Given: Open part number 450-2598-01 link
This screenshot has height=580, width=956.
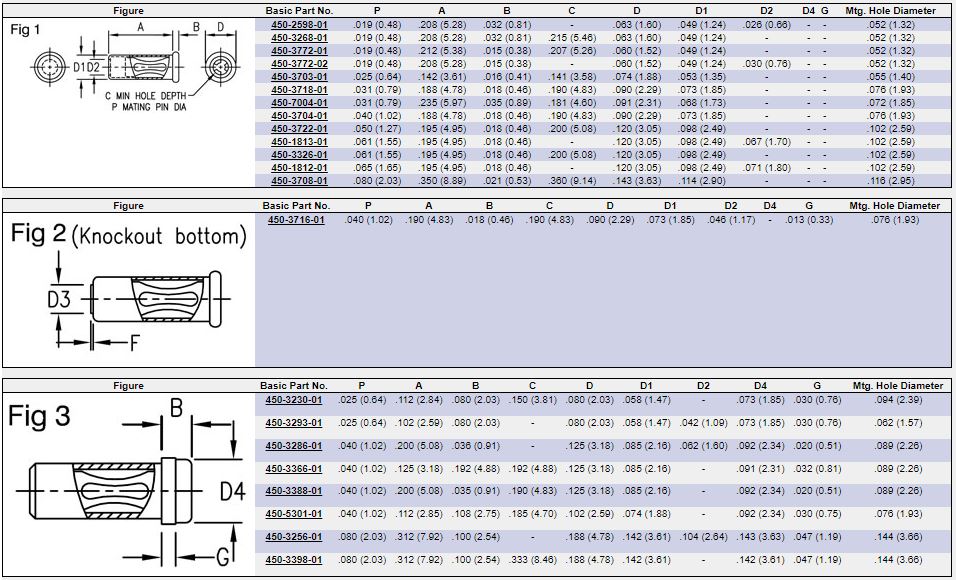Looking at the screenshot, I should [299, 24].
